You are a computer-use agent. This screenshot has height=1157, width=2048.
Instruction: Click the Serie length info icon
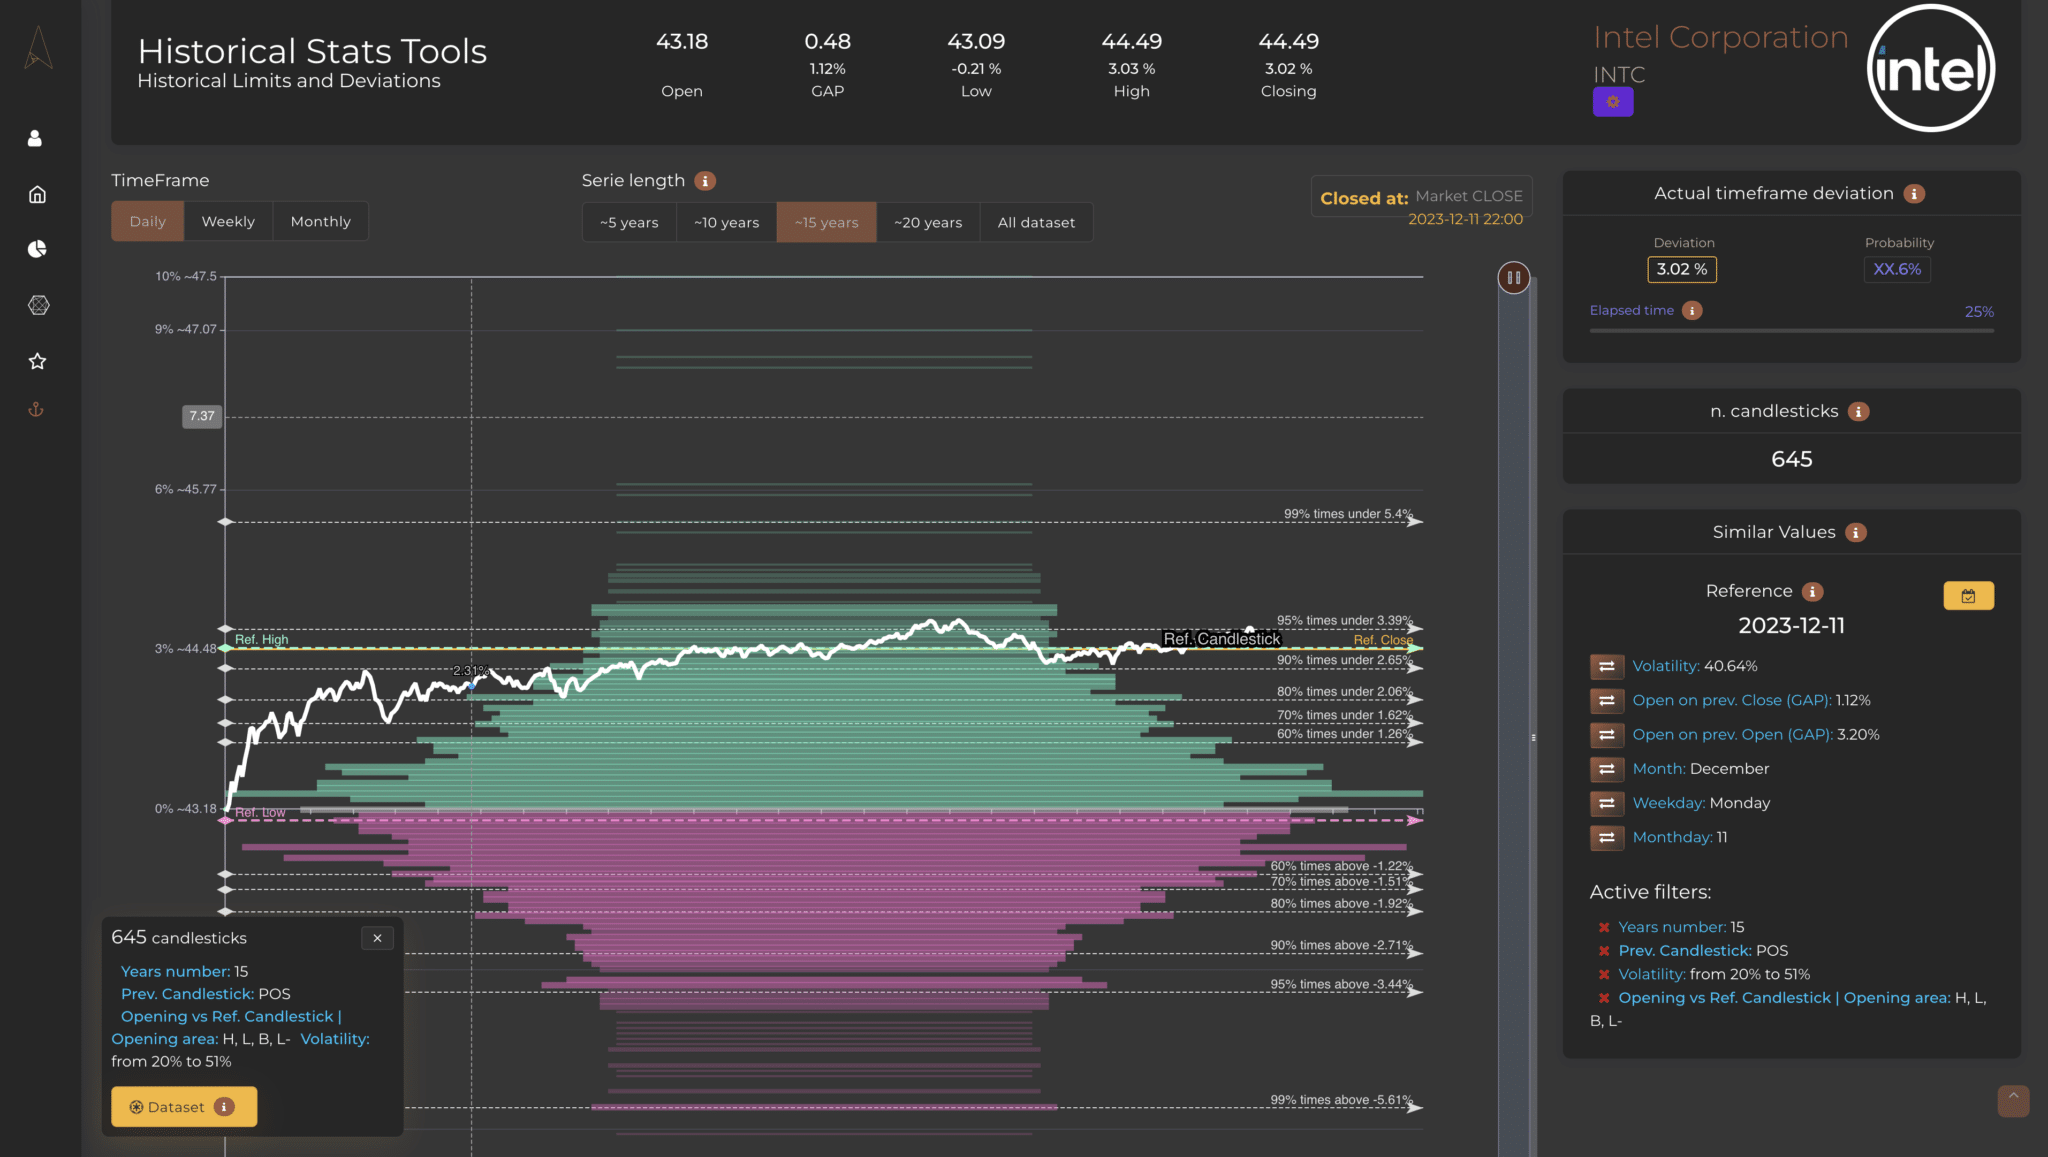click(x=705, y=181)
